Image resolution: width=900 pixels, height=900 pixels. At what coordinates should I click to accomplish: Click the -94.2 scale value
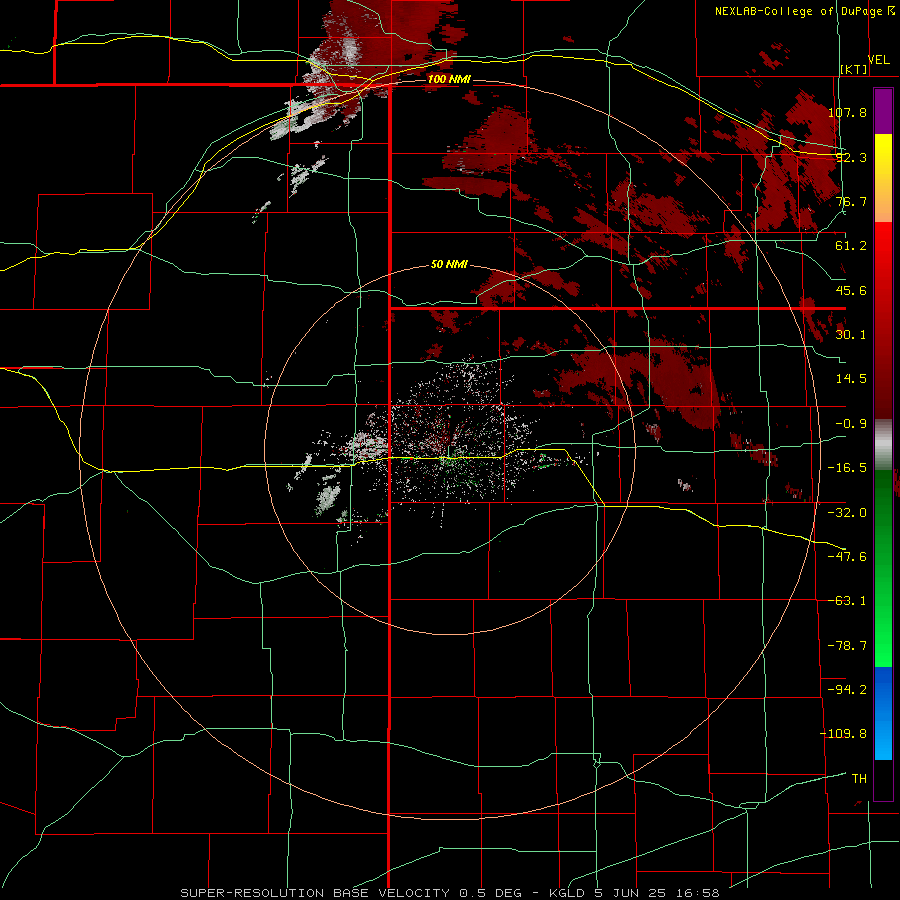(847, 689)
